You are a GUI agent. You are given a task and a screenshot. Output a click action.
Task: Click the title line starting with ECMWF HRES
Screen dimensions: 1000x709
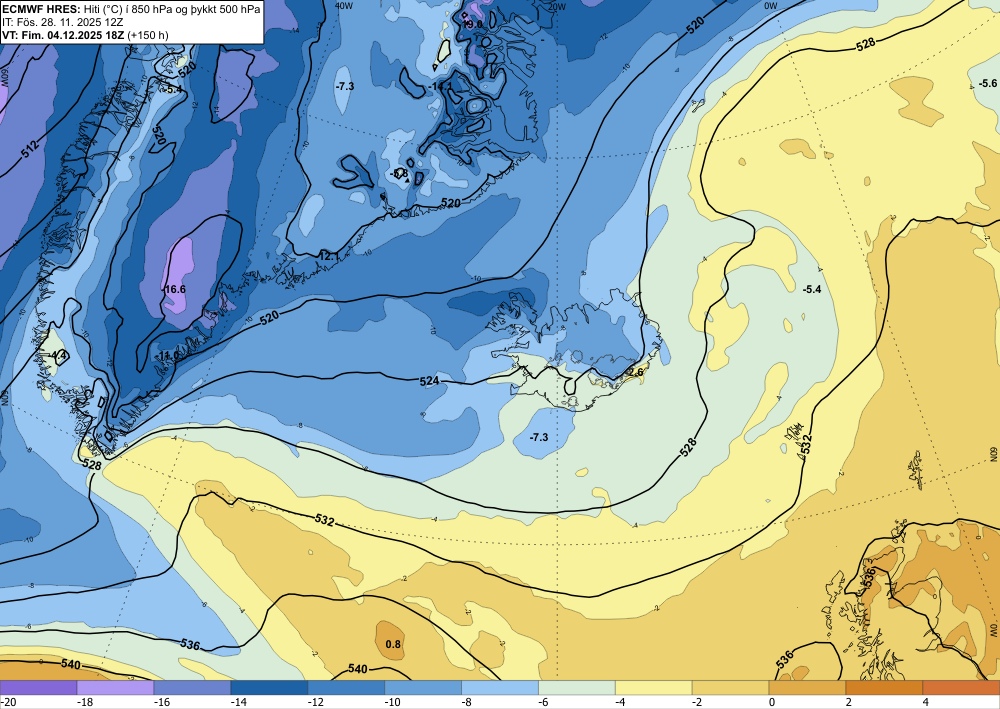pos(131,9)
